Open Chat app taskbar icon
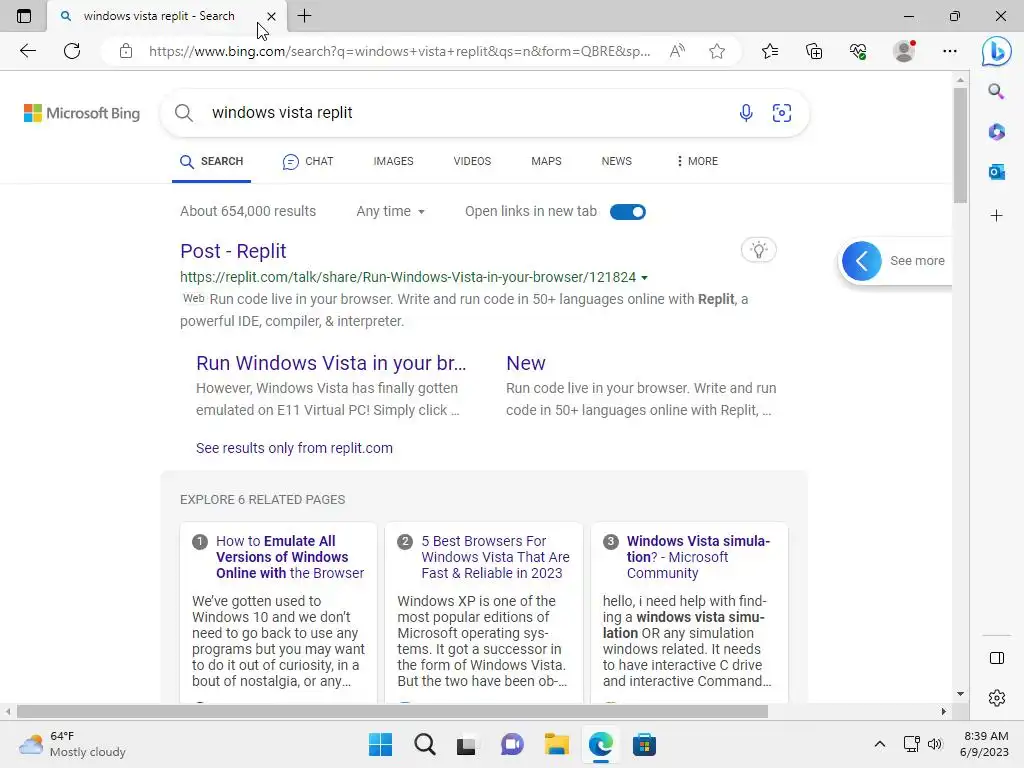Image resolution: width=1024 pixels, height=768 pixels. [x=512, y=744]
